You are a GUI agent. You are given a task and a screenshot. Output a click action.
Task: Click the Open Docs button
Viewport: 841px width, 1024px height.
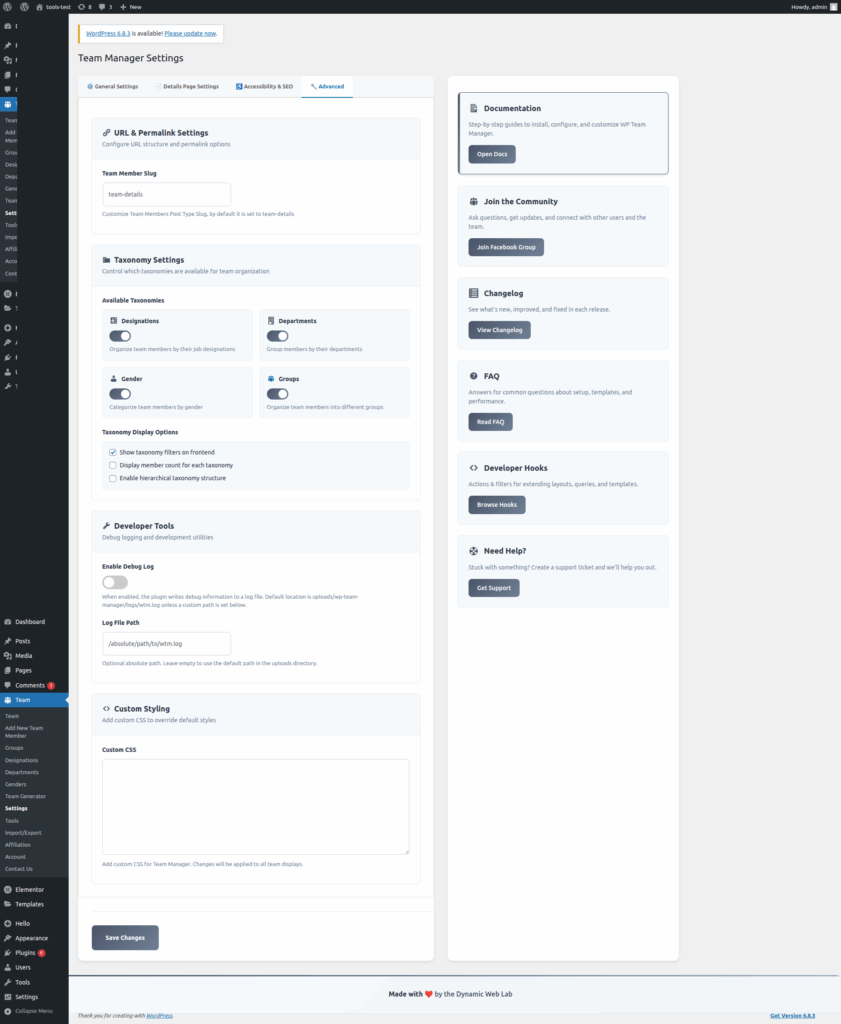click(x=491, y=154)
